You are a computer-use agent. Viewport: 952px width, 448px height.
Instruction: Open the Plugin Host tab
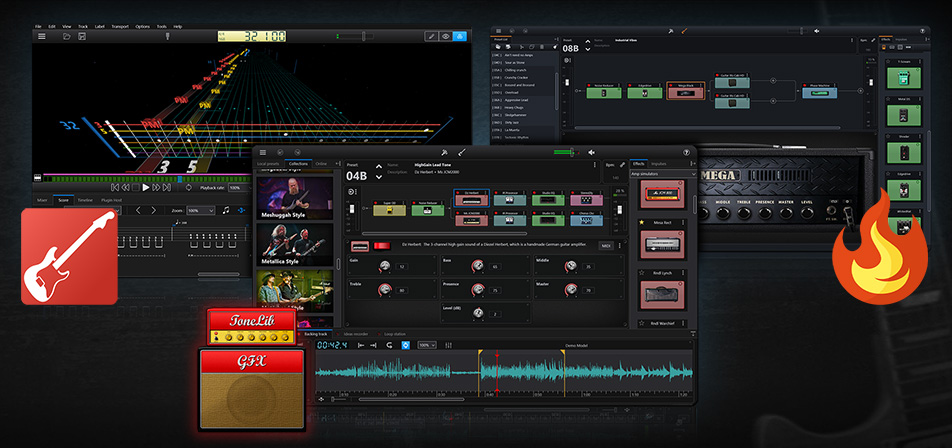pyautogui.click(x=112, y=200)
